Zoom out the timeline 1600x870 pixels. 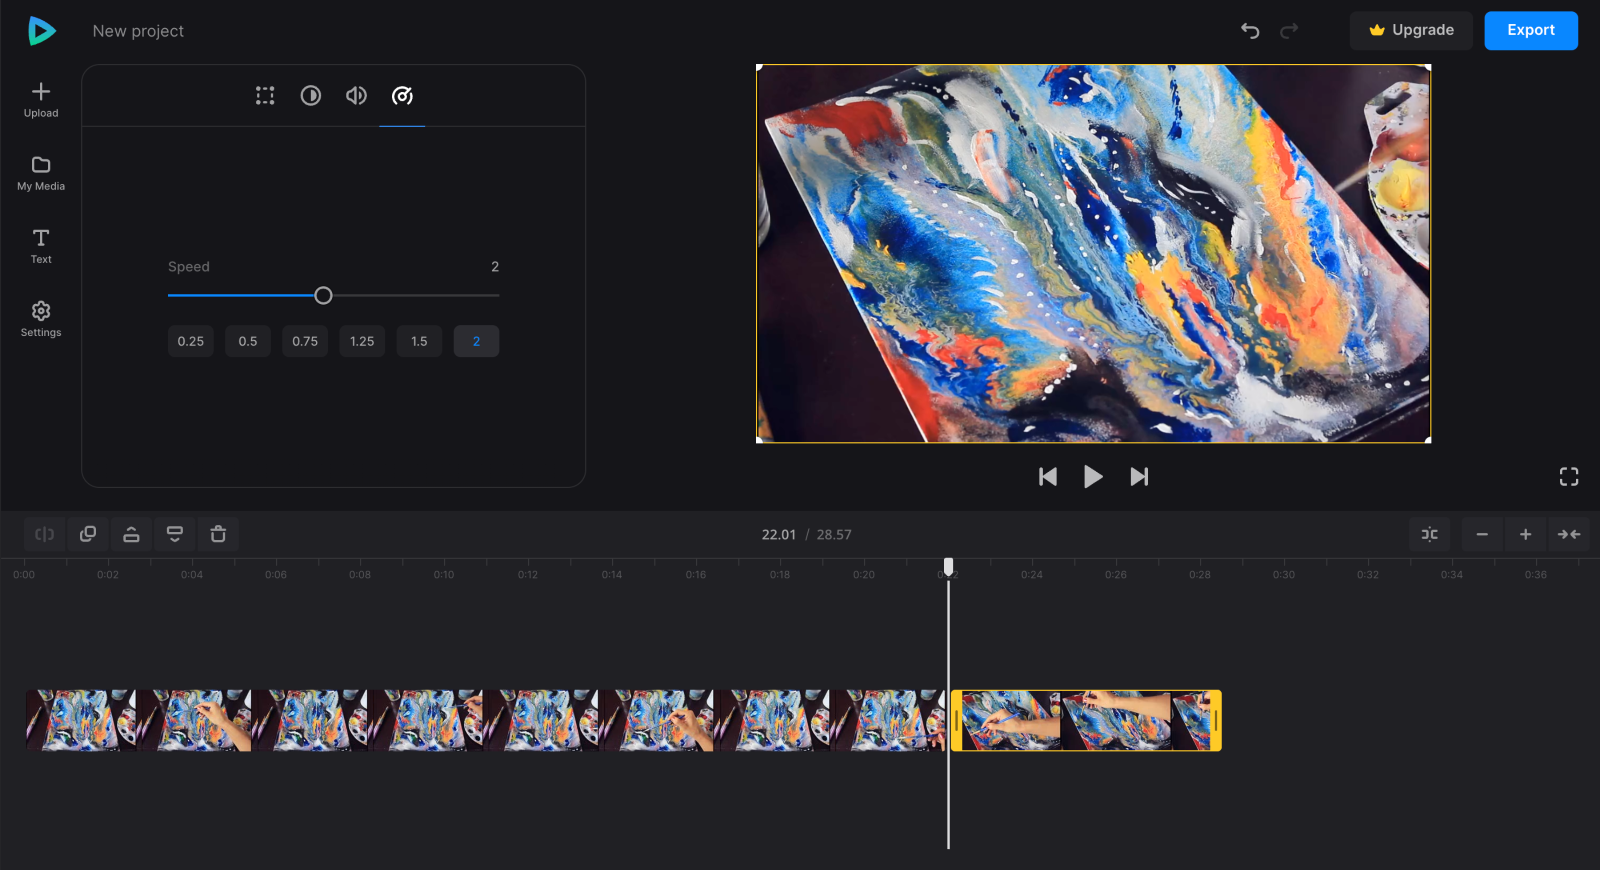[x=1482, y=534]
